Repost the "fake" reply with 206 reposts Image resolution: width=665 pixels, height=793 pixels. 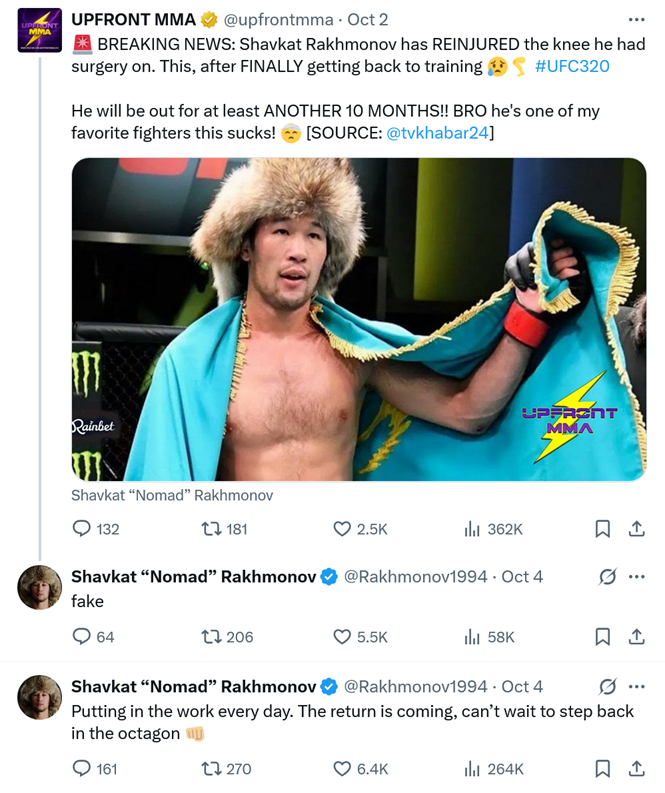212,637
